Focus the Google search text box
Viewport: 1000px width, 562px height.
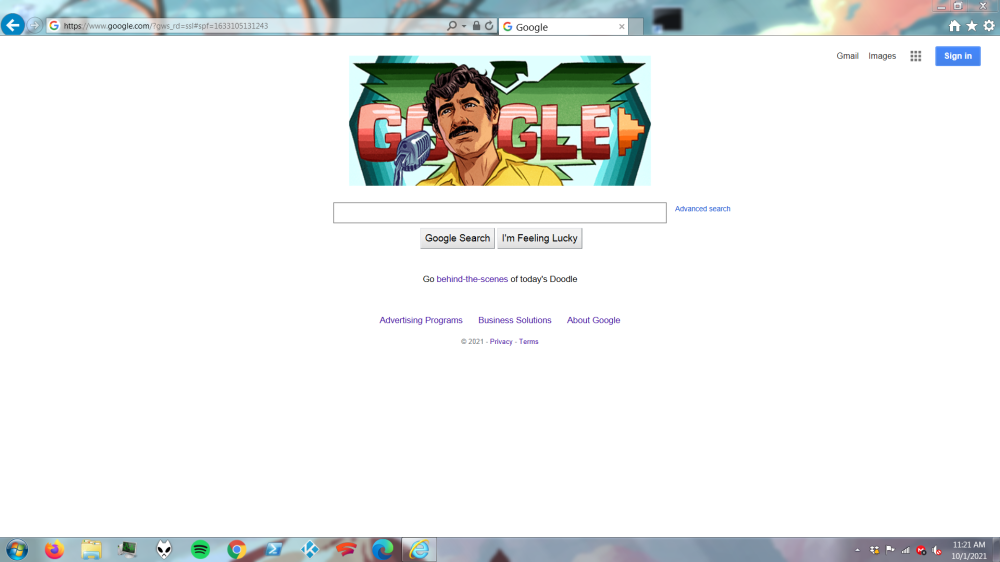point(499,213)
